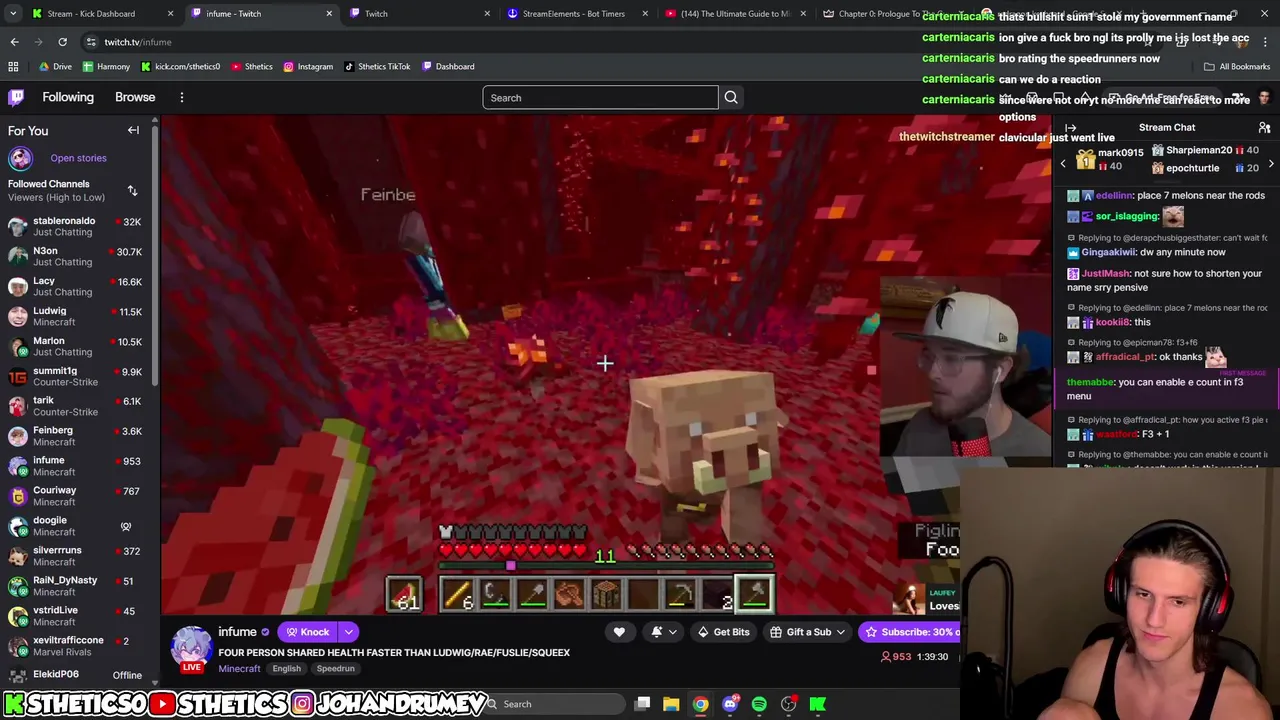The image size is (1280, 720).
Task: Expand the Gift a Sub chevron
Action: (x=841, y=632)
